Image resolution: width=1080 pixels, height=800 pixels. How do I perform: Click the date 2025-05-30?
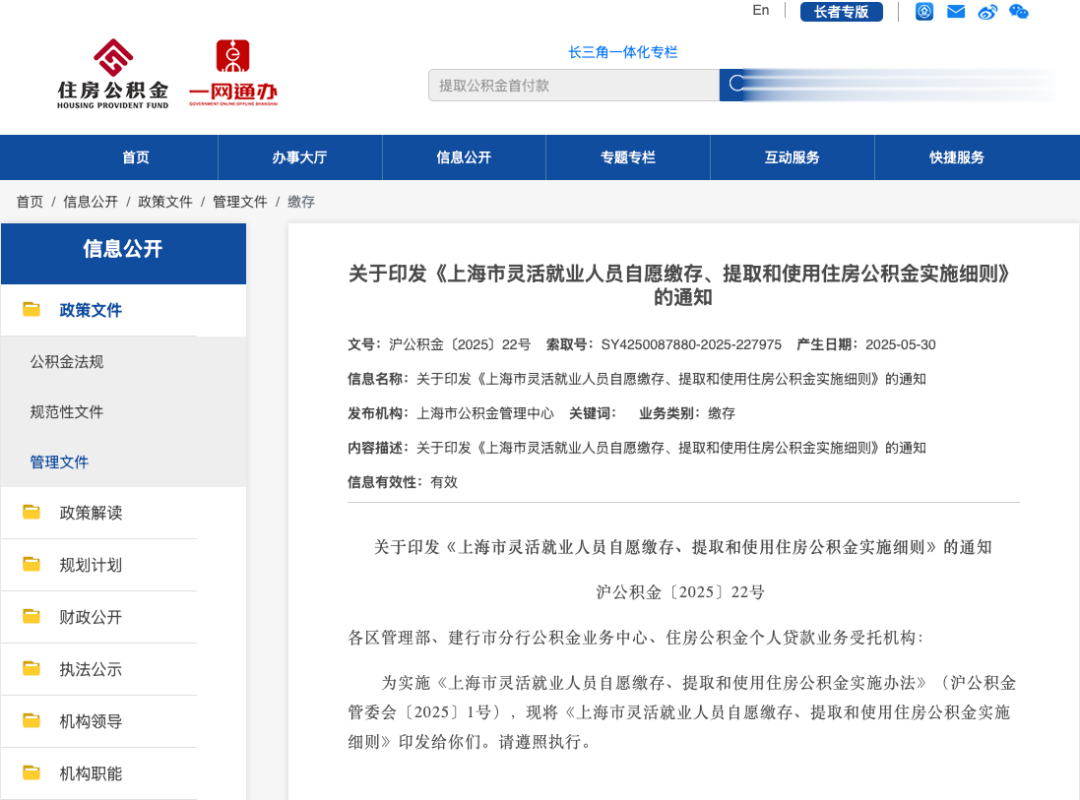pos(900,345)
